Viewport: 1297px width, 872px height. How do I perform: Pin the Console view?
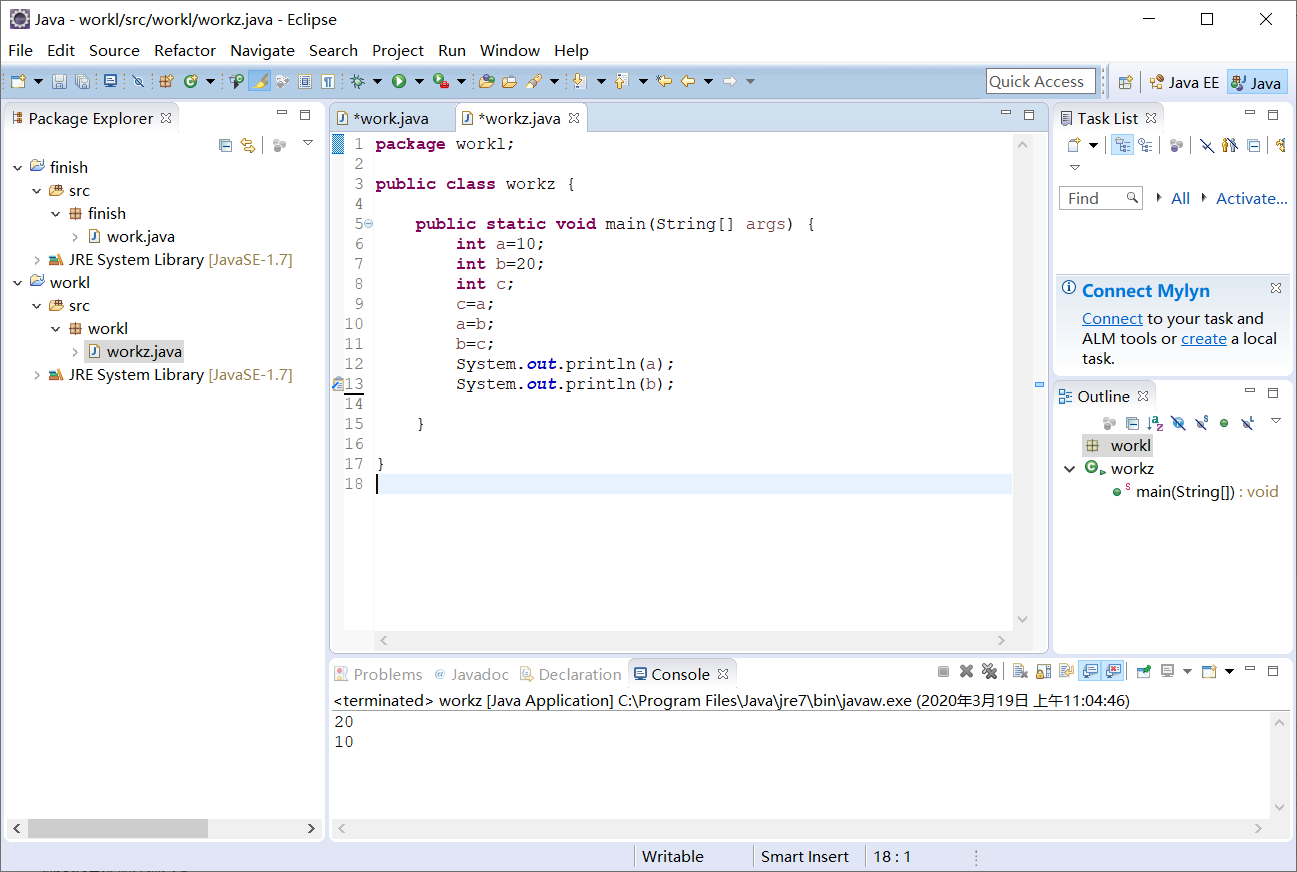point(1143,672)
